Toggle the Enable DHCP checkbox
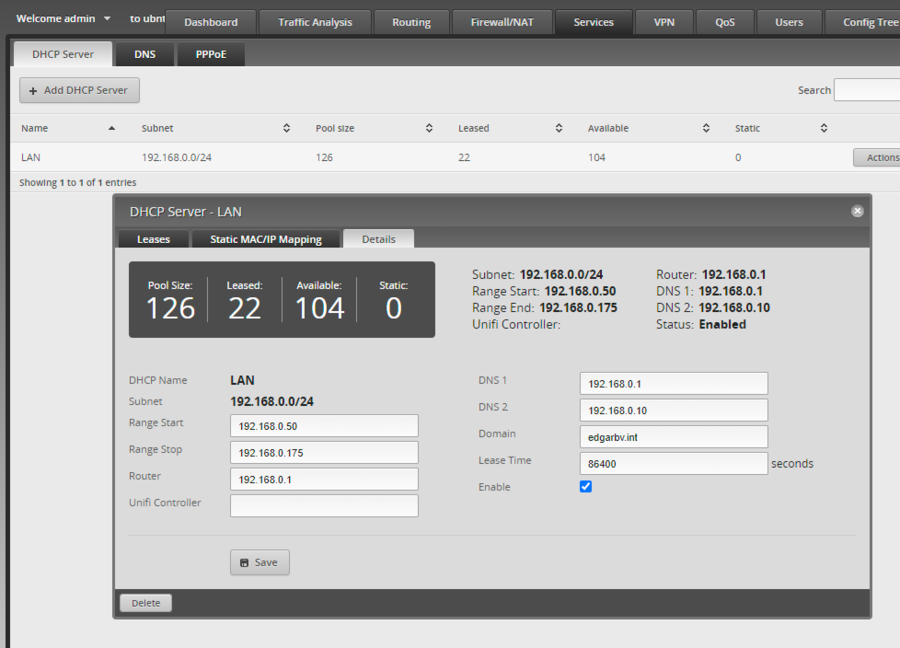 click(x=586, y=487)
